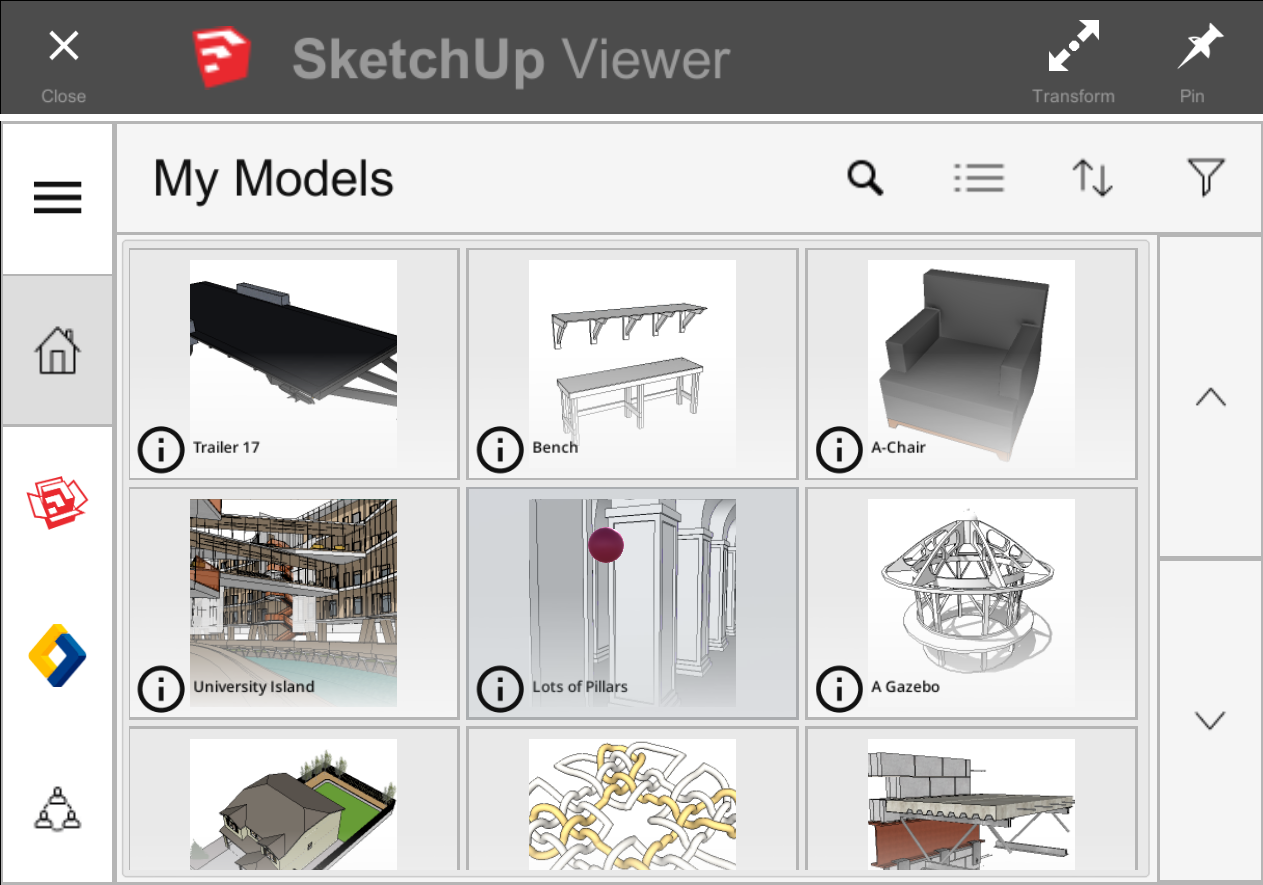Viewport: 1263px width, 885px height.
Task: Open collaboration network icon in sidebar
Action: [x=58, y=808]
